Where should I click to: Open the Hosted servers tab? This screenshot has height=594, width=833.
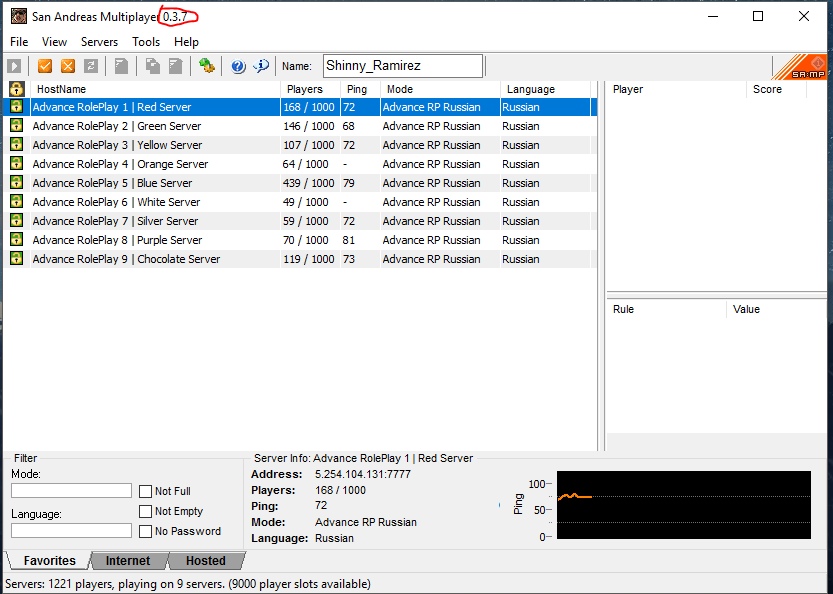[x=205, y=561]
